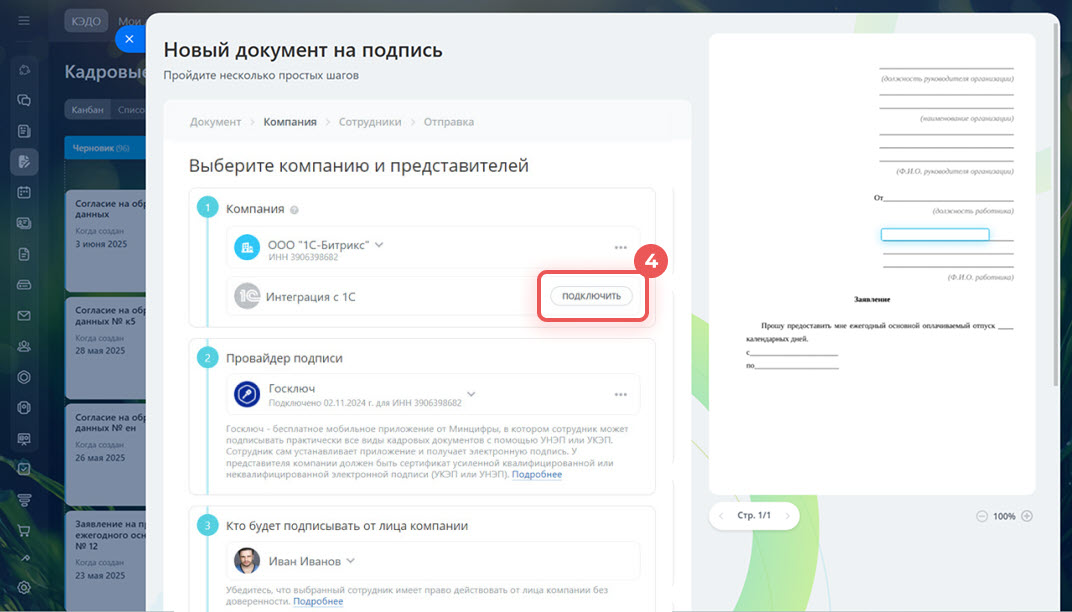The height and width of the screenshot is (612, 1072).
Task: Open the funnel icon in sidebar
Action: pyautogui.click(x=24, y=500)
